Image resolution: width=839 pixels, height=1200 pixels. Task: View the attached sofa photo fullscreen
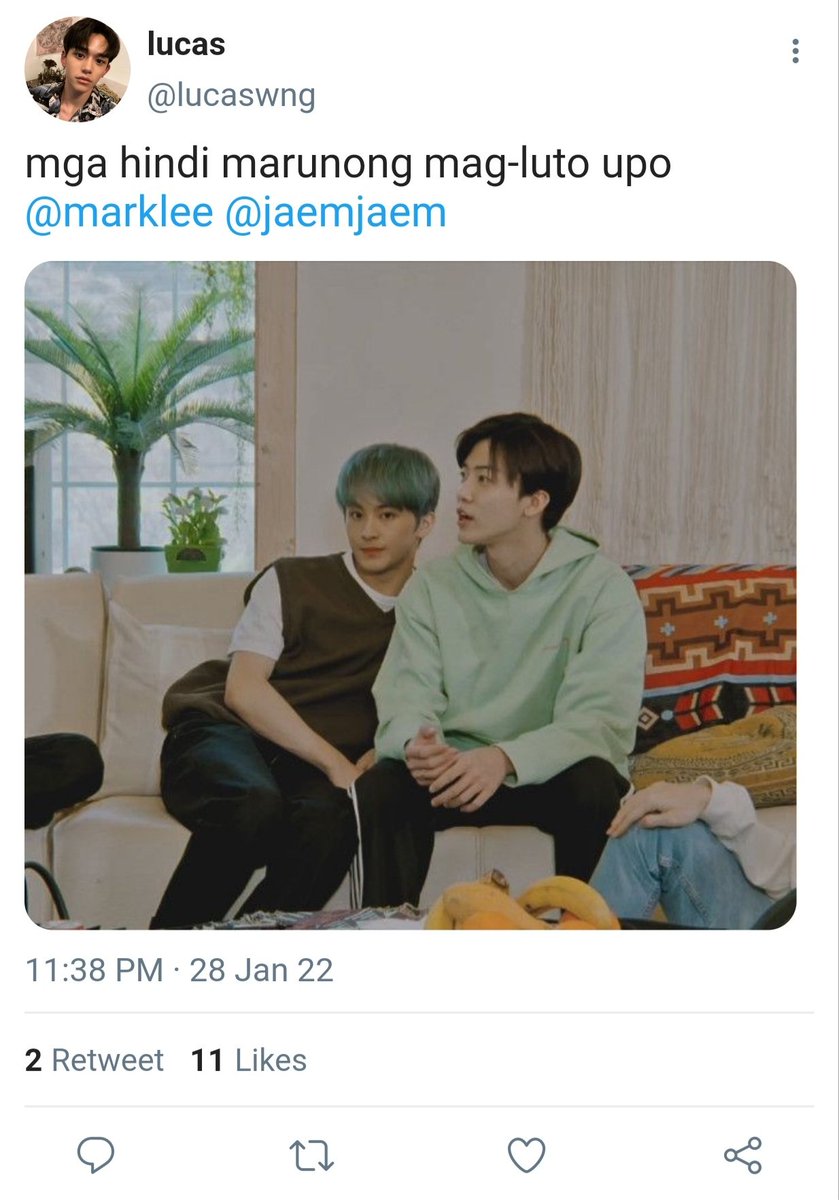[x=410, y=595]
